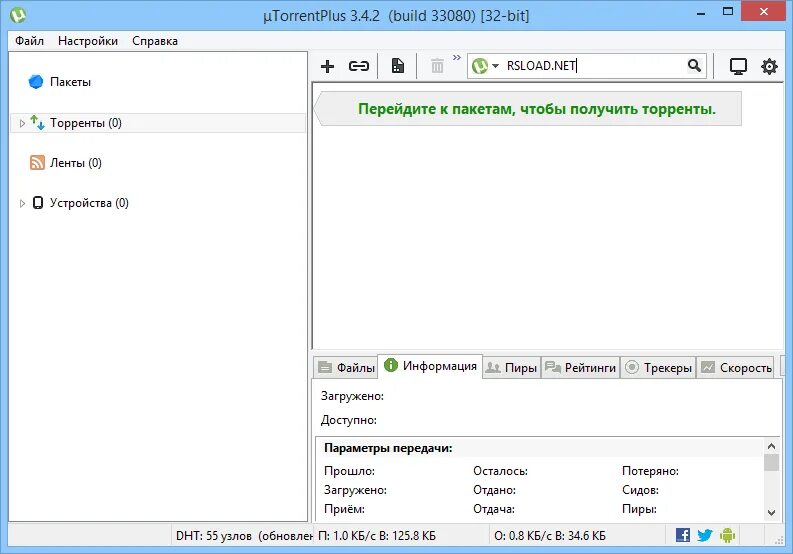793x554 pixels.
Task: Click the uTorrent title bar app icon
Action: (x=18, y=15)
